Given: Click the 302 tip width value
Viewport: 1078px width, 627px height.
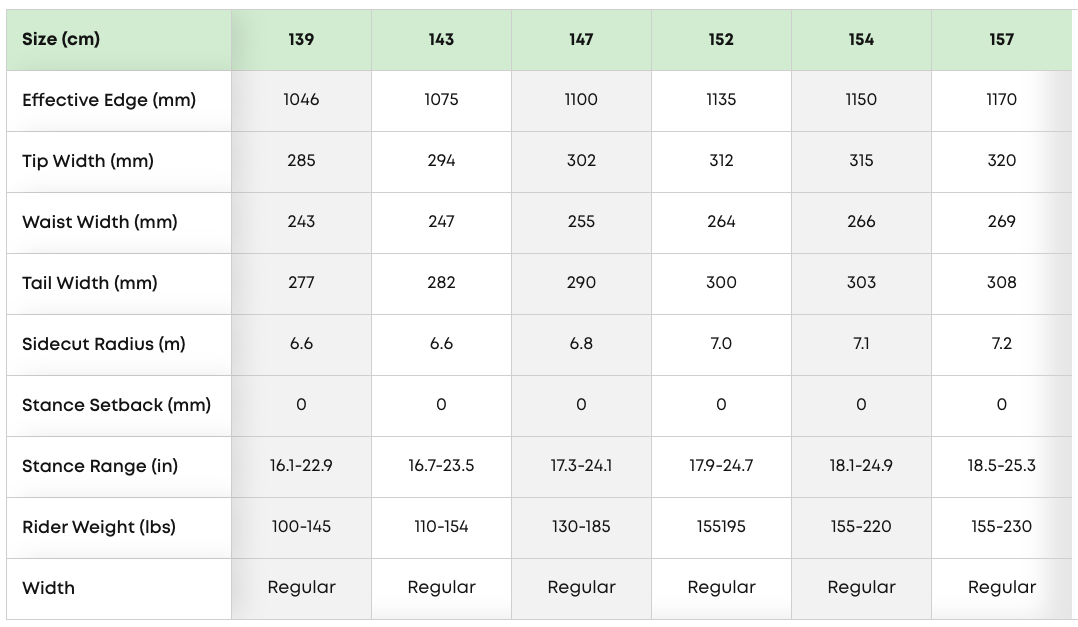Looking at the screenshot, I should tap(581, 161).
